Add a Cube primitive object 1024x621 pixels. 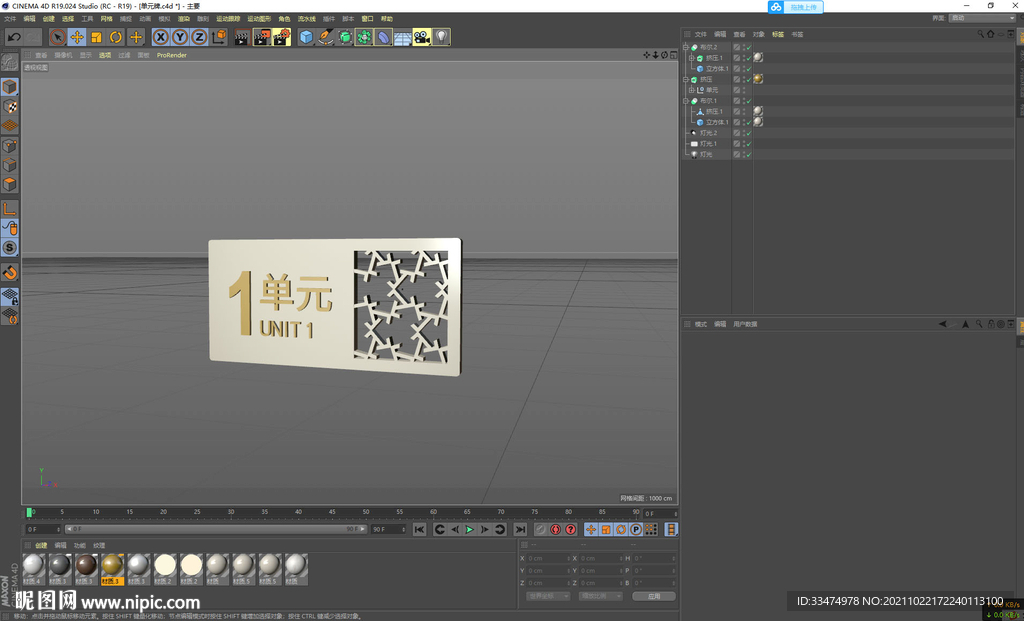(306, 37)
